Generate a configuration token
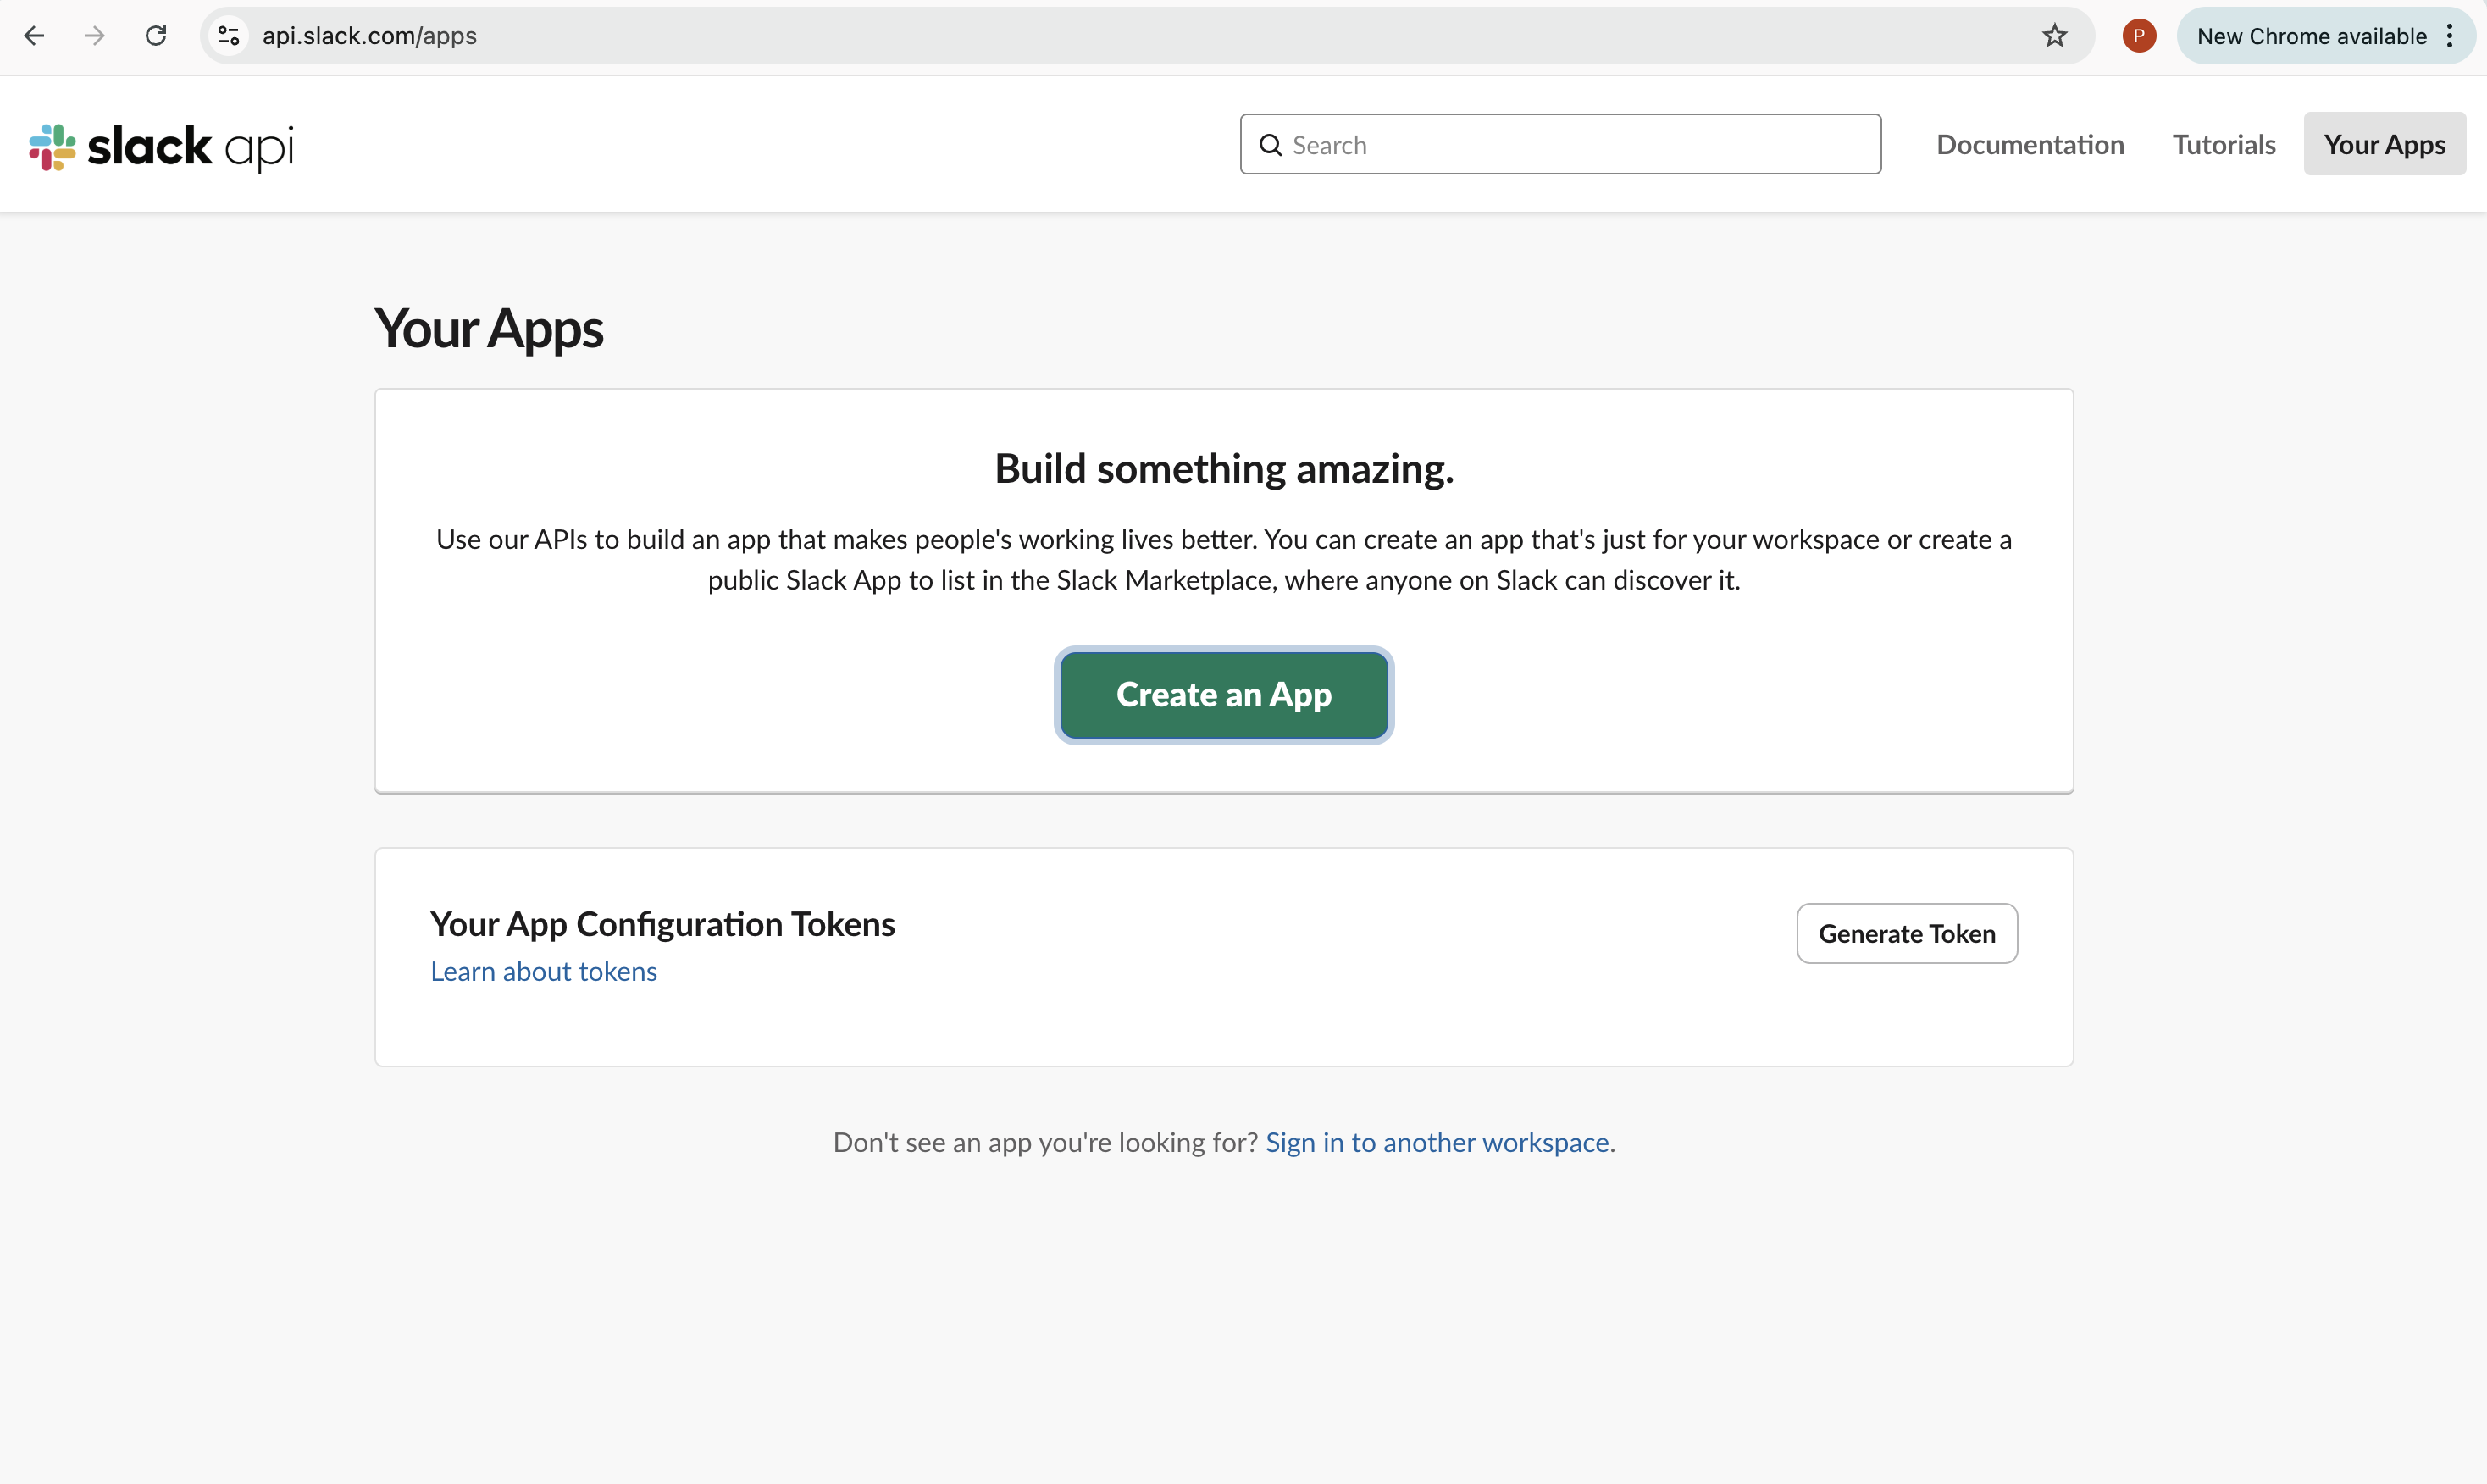Image resolution: width=2487 pixels, height=1484 pixels. click(x=1906, y=933)
